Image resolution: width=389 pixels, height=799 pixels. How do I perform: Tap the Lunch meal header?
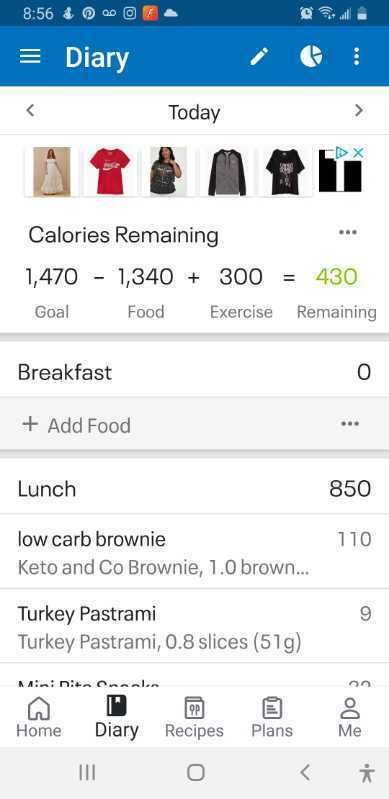coord(194,489)
